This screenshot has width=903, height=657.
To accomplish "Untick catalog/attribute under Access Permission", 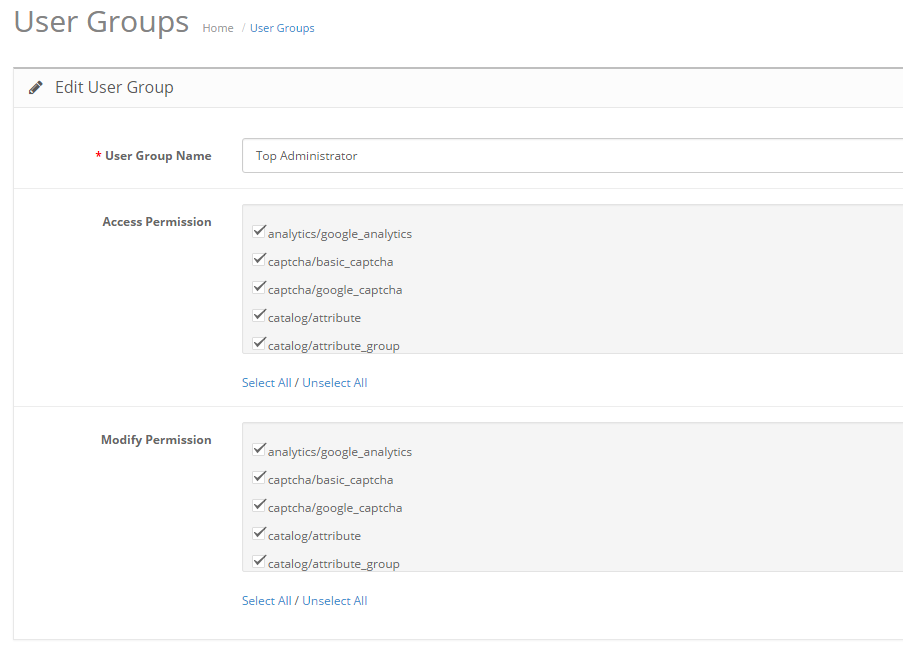I will [x=260, y=316].
